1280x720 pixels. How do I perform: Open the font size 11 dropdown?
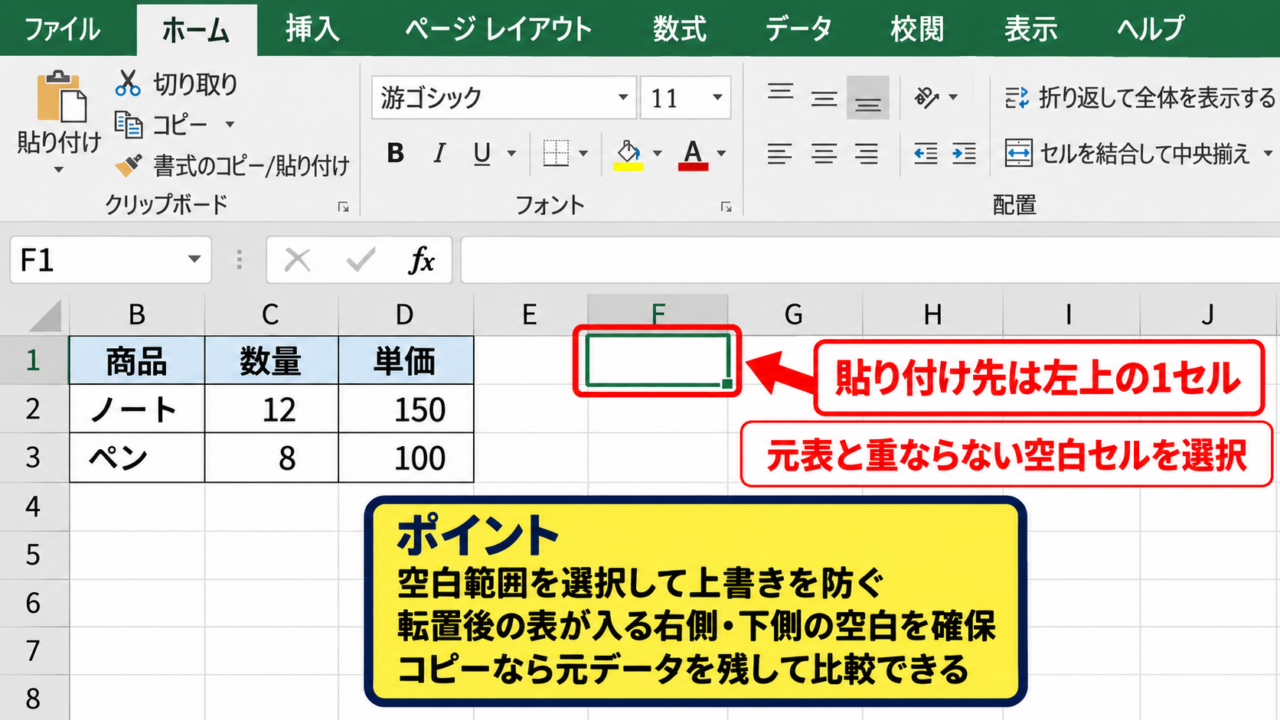[717, 98]
